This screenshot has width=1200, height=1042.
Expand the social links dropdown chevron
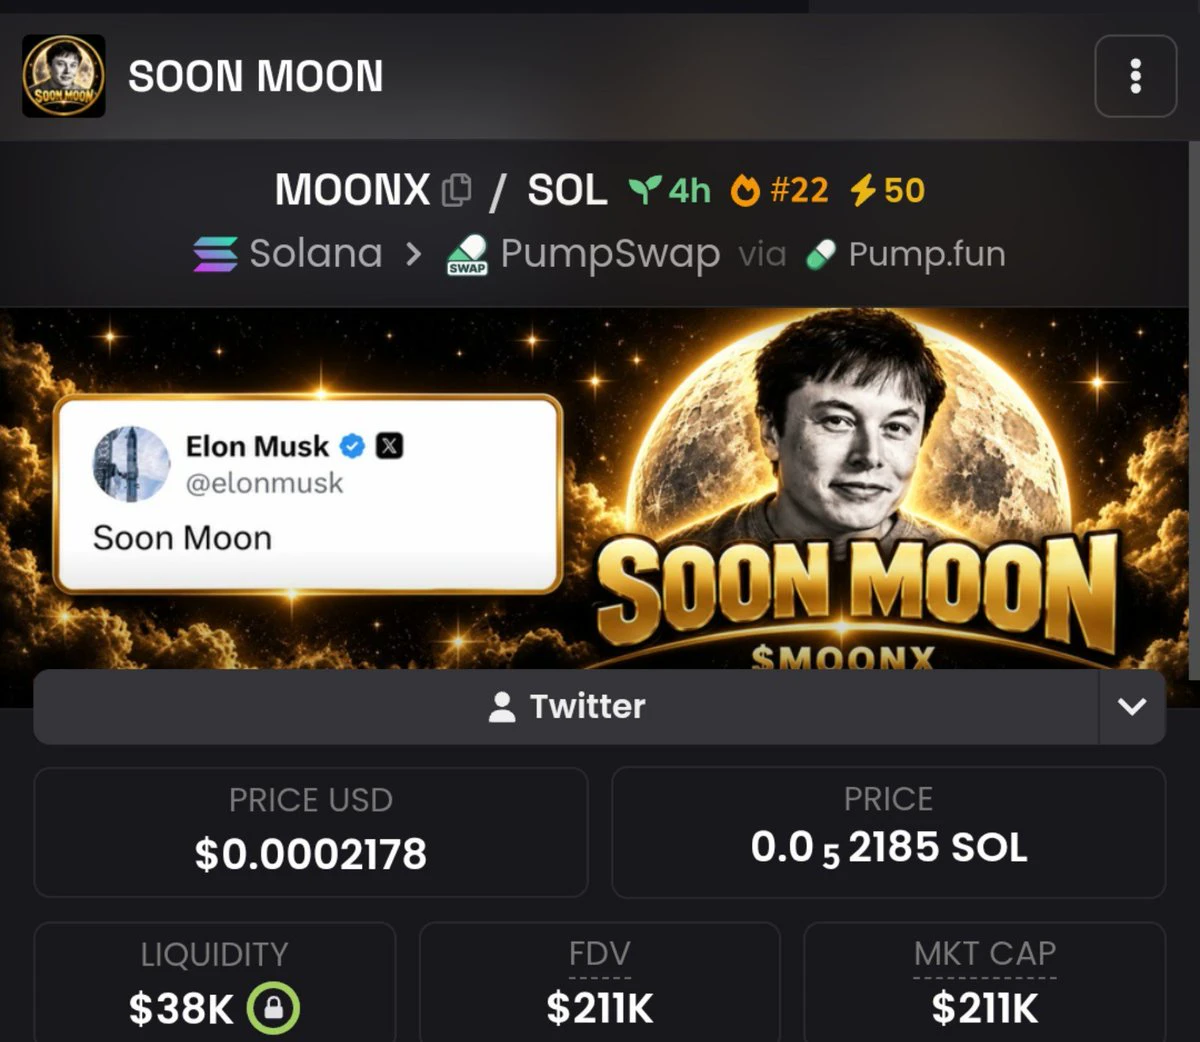click(x=1132, y=707)
